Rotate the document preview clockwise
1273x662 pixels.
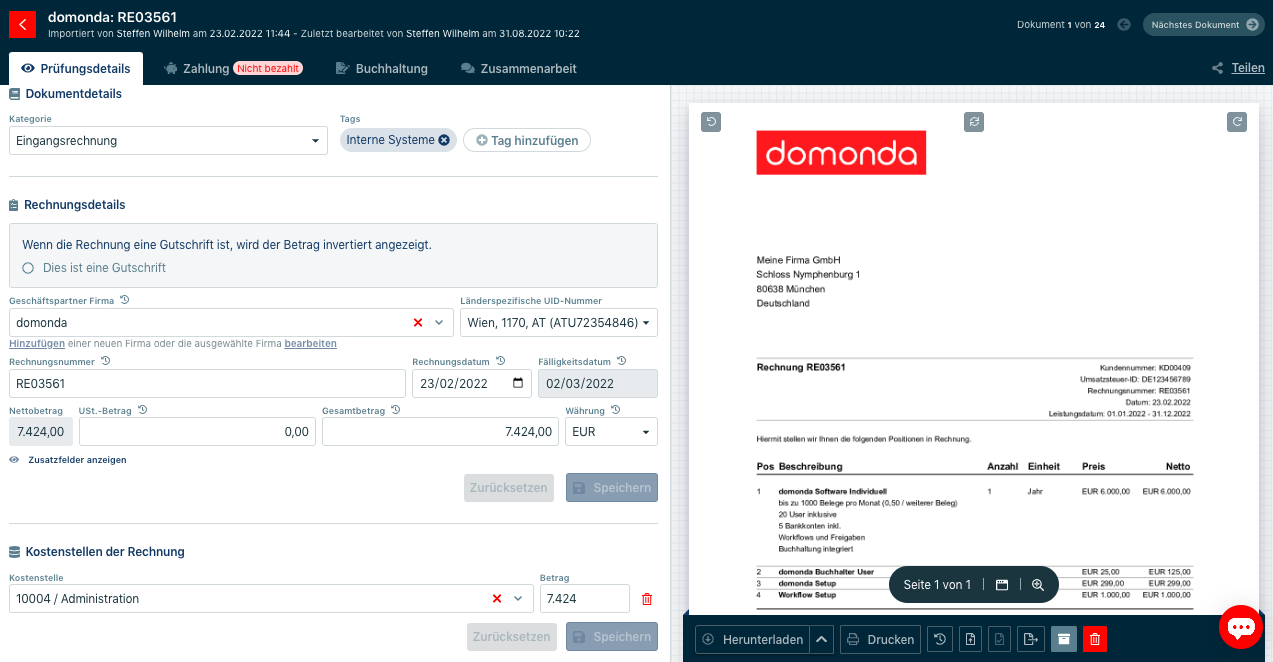1237,122
